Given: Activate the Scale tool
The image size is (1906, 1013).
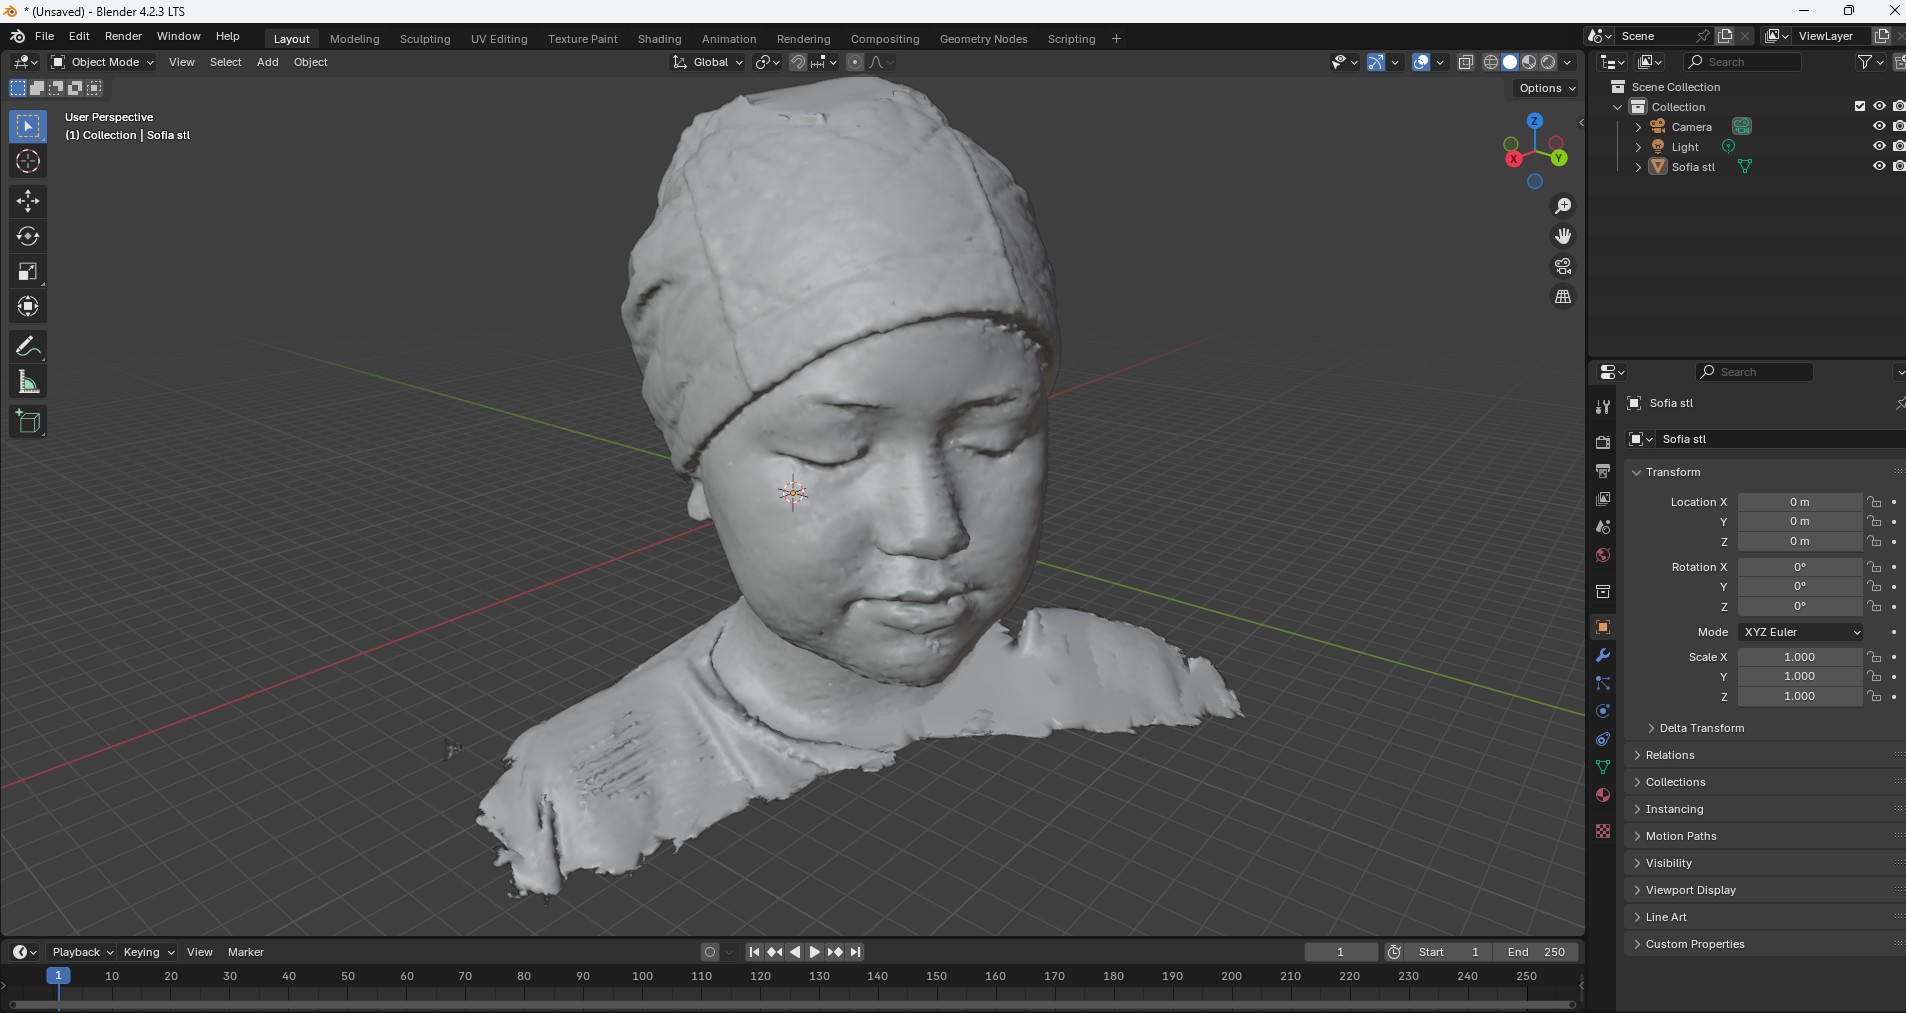Looking at the screenshot, I should click(x=28, y=271).
